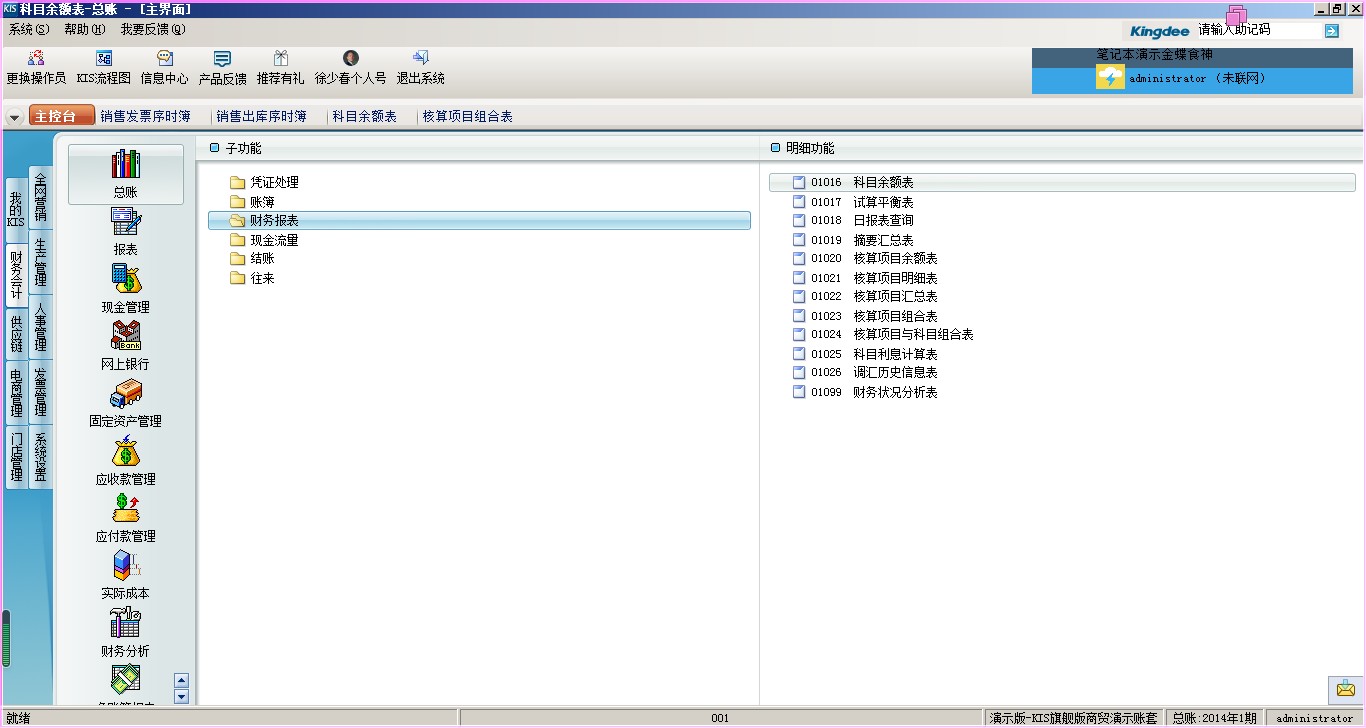The image size is (1366, 728).
Task: Open 01024 核算项目与科目组合表 function
Action: [883, 334]
